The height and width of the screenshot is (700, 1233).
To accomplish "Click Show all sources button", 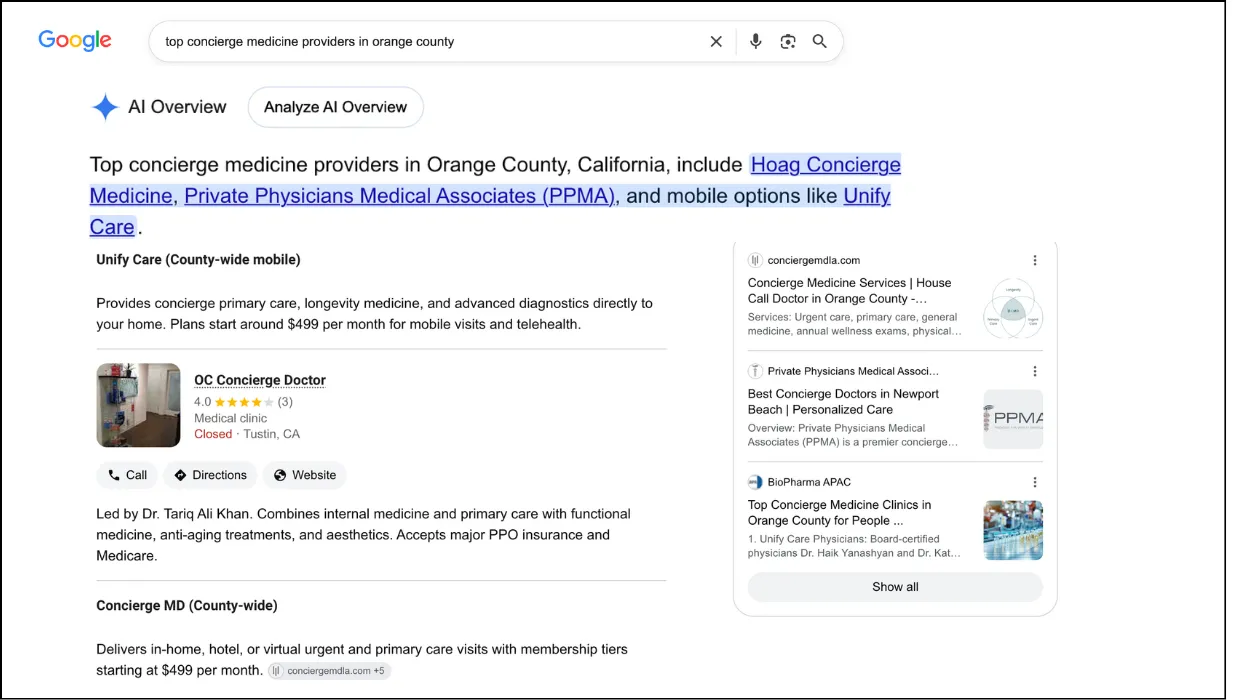I will [895, 587].
